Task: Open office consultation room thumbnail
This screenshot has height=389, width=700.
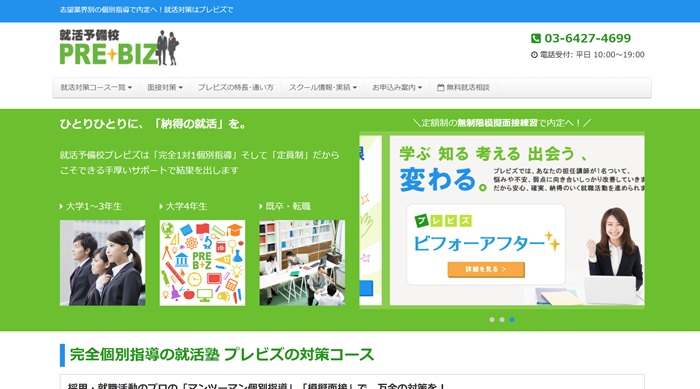Action: (302, 263)
